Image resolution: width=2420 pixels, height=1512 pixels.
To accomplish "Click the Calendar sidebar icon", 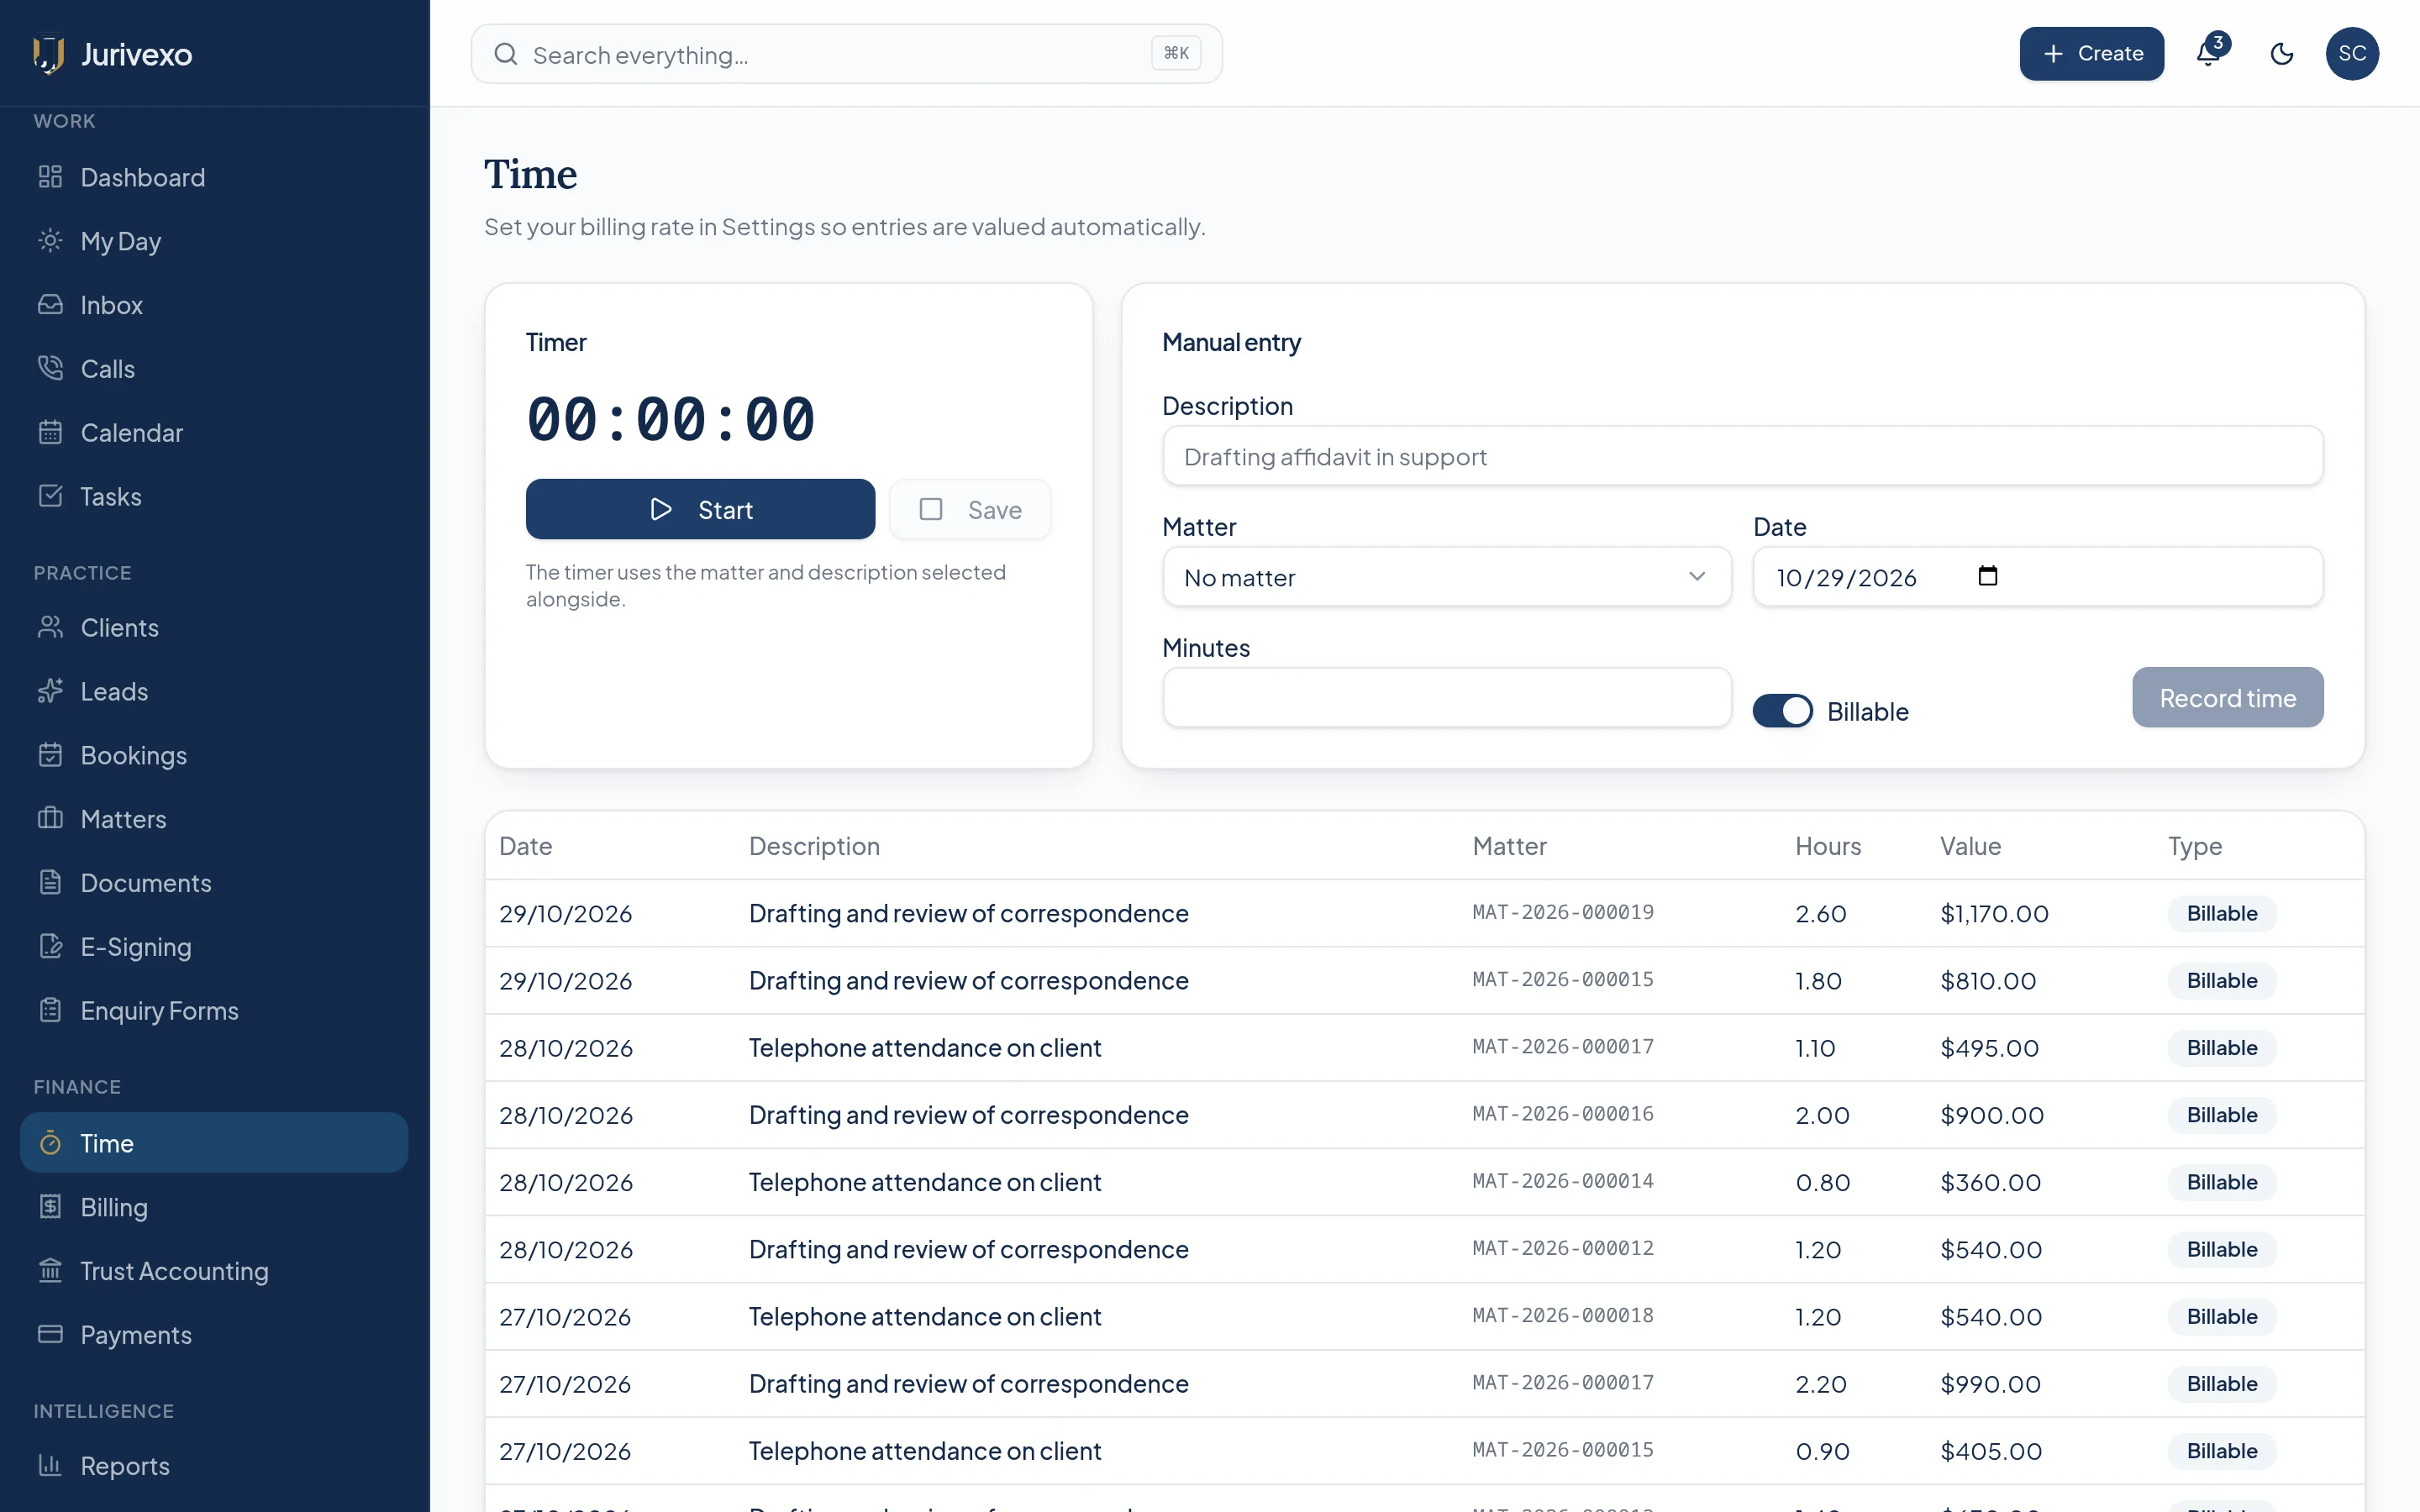I will [x=50, y=433].
